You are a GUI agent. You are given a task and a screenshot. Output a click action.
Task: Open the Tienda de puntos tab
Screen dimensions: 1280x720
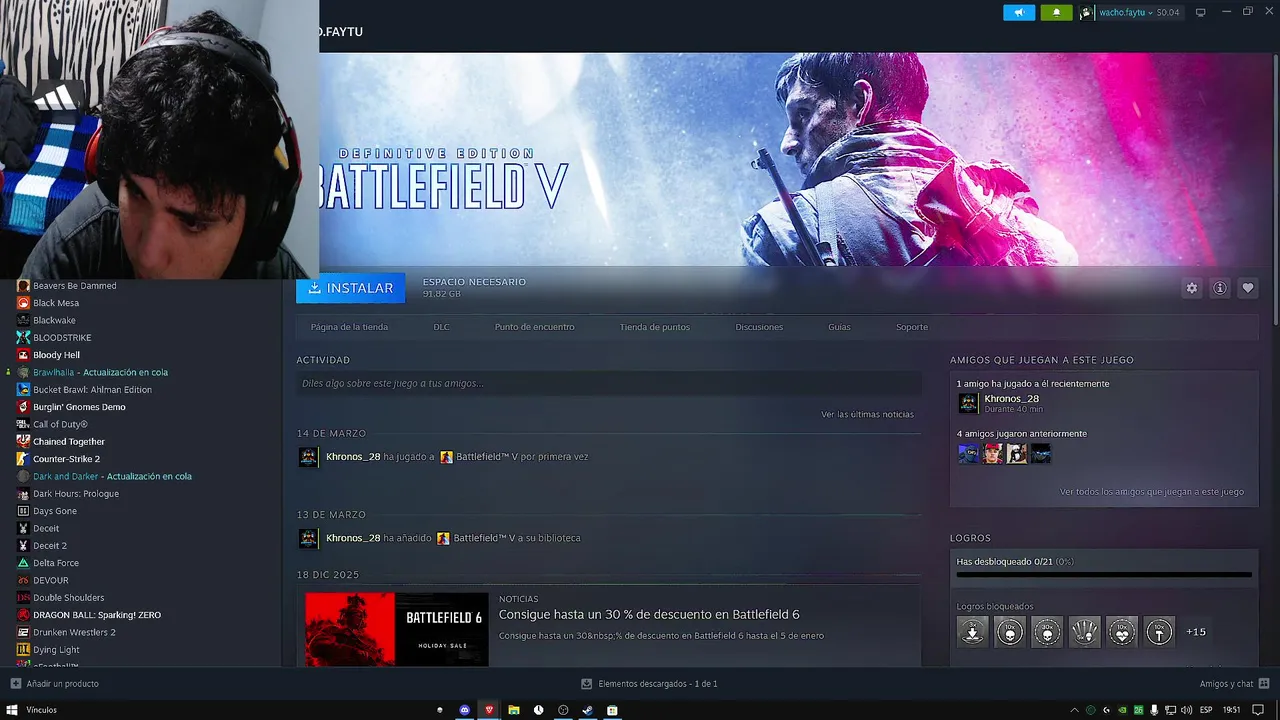[x=654, y=327]
